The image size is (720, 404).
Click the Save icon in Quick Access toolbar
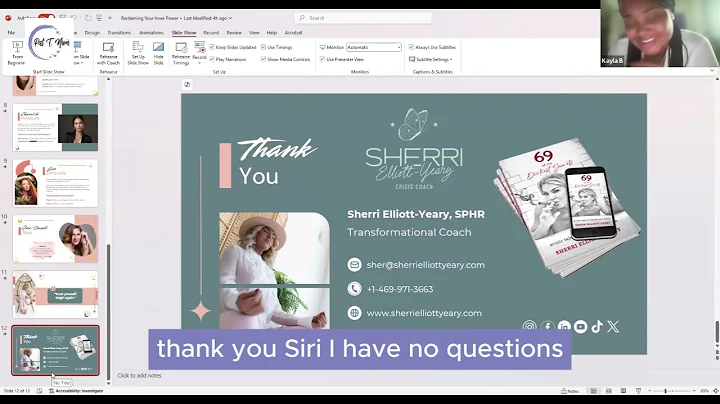coord(62,18)
